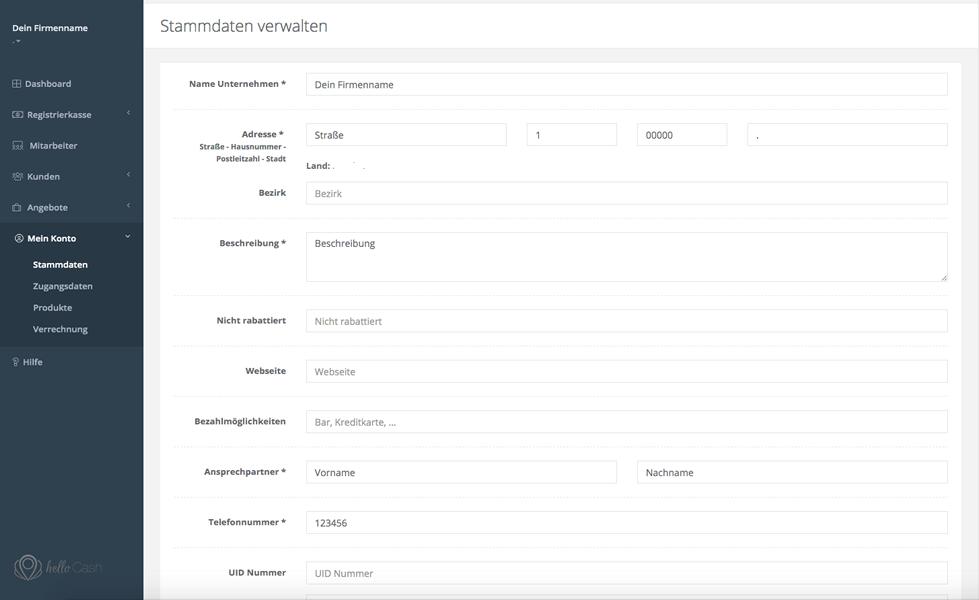979x600 pixels.
Task: Click the Bezirk input field
Action: [x=626, y=194]
